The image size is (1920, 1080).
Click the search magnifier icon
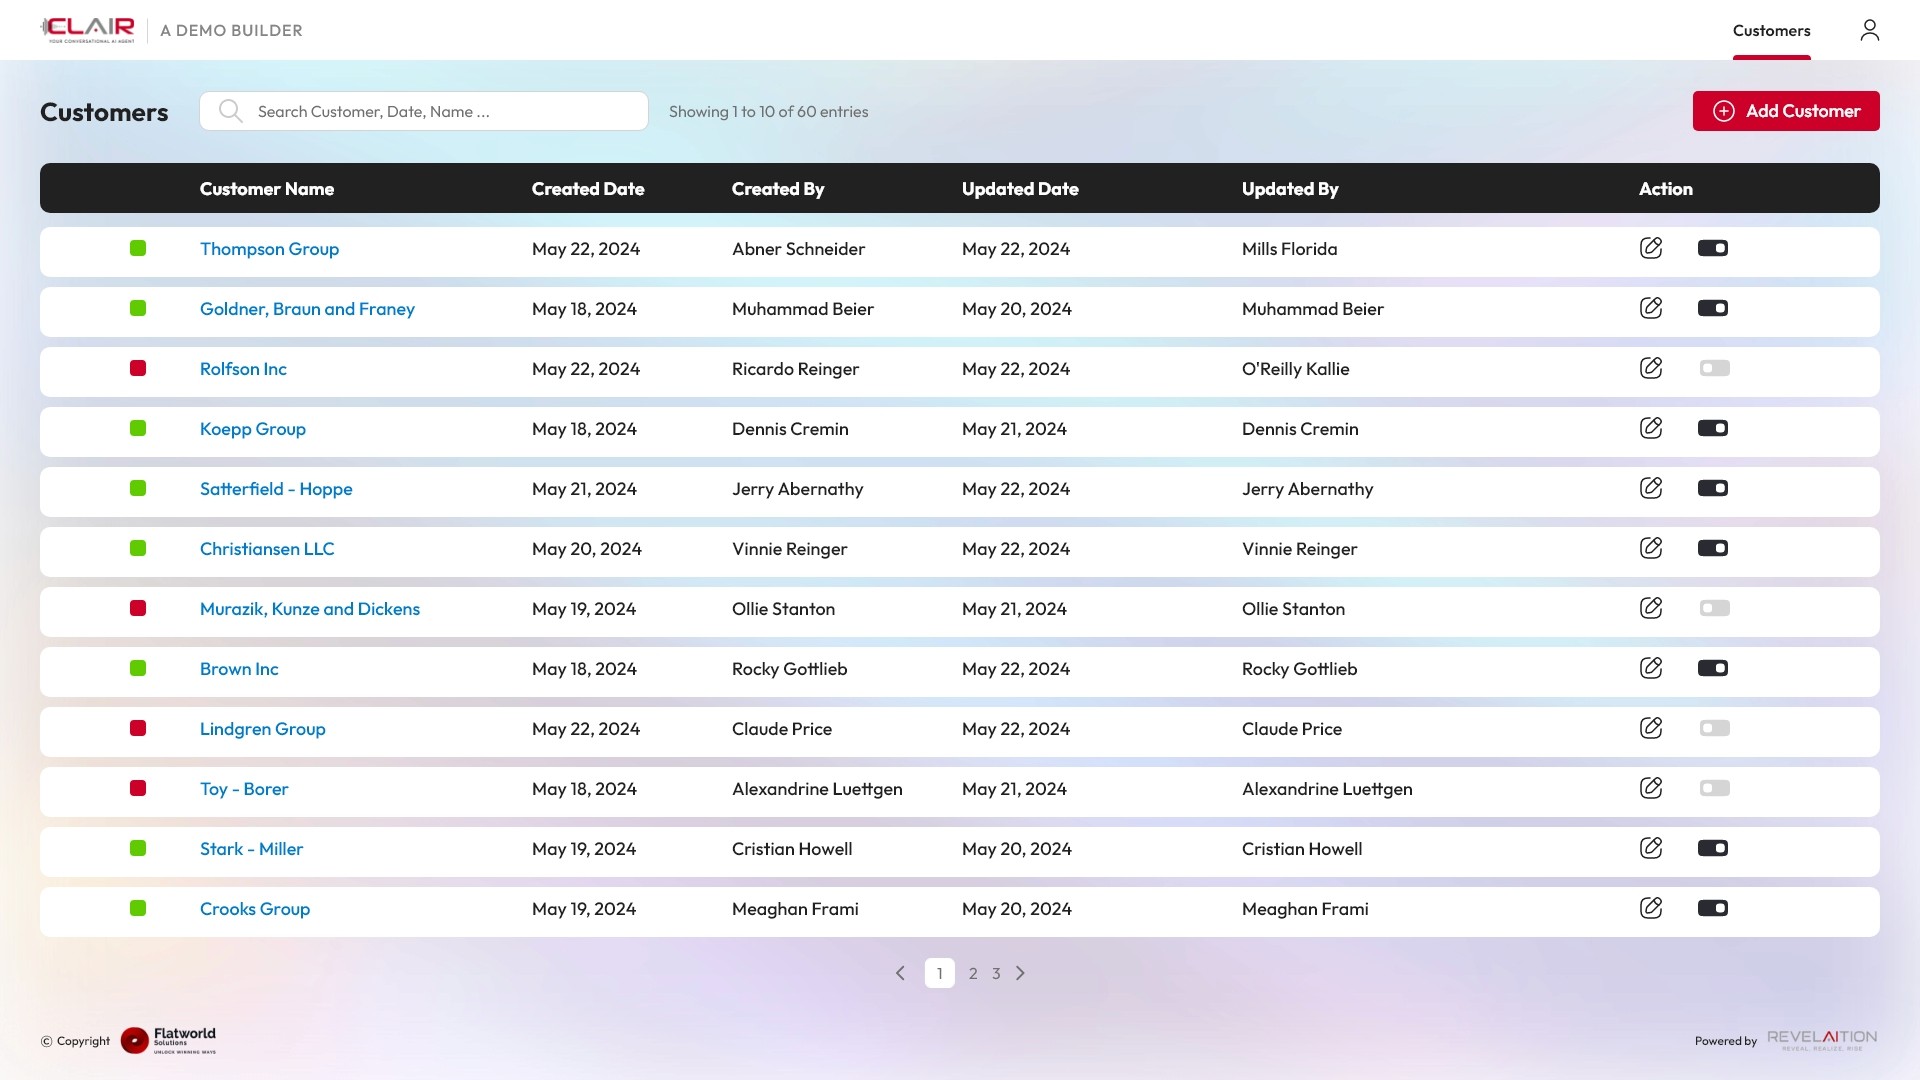[230, 111]
